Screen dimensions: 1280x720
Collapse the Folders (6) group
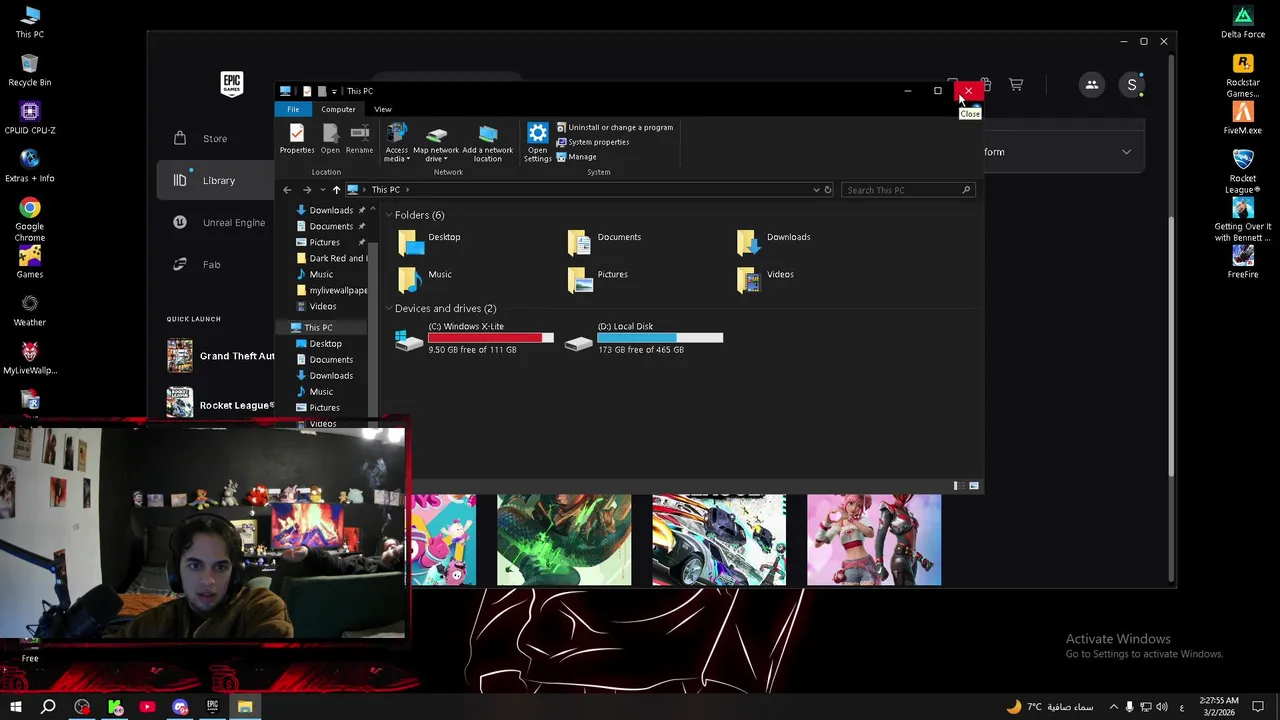pos(389,215)
